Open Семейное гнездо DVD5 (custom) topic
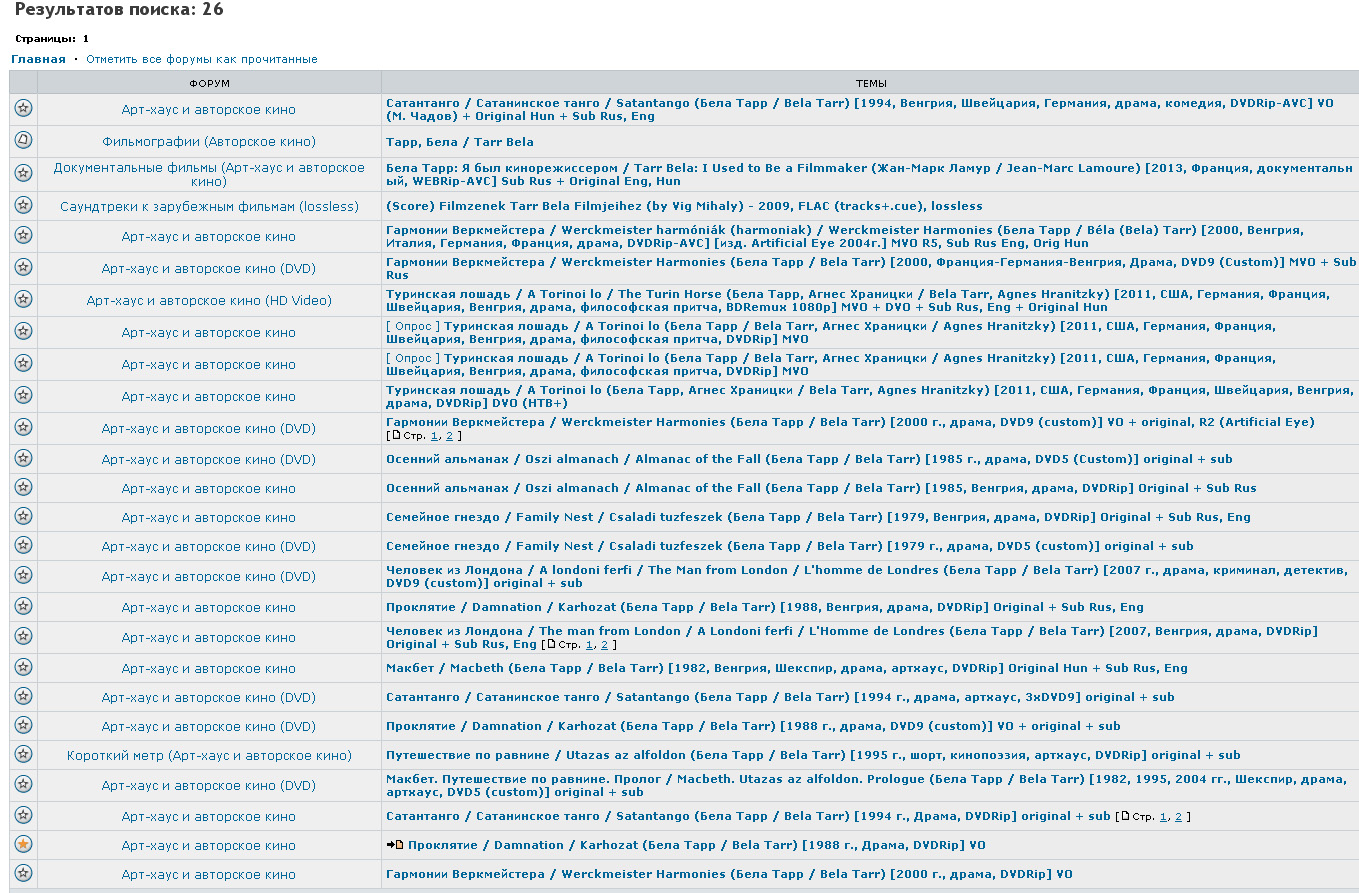 (790, 546)
